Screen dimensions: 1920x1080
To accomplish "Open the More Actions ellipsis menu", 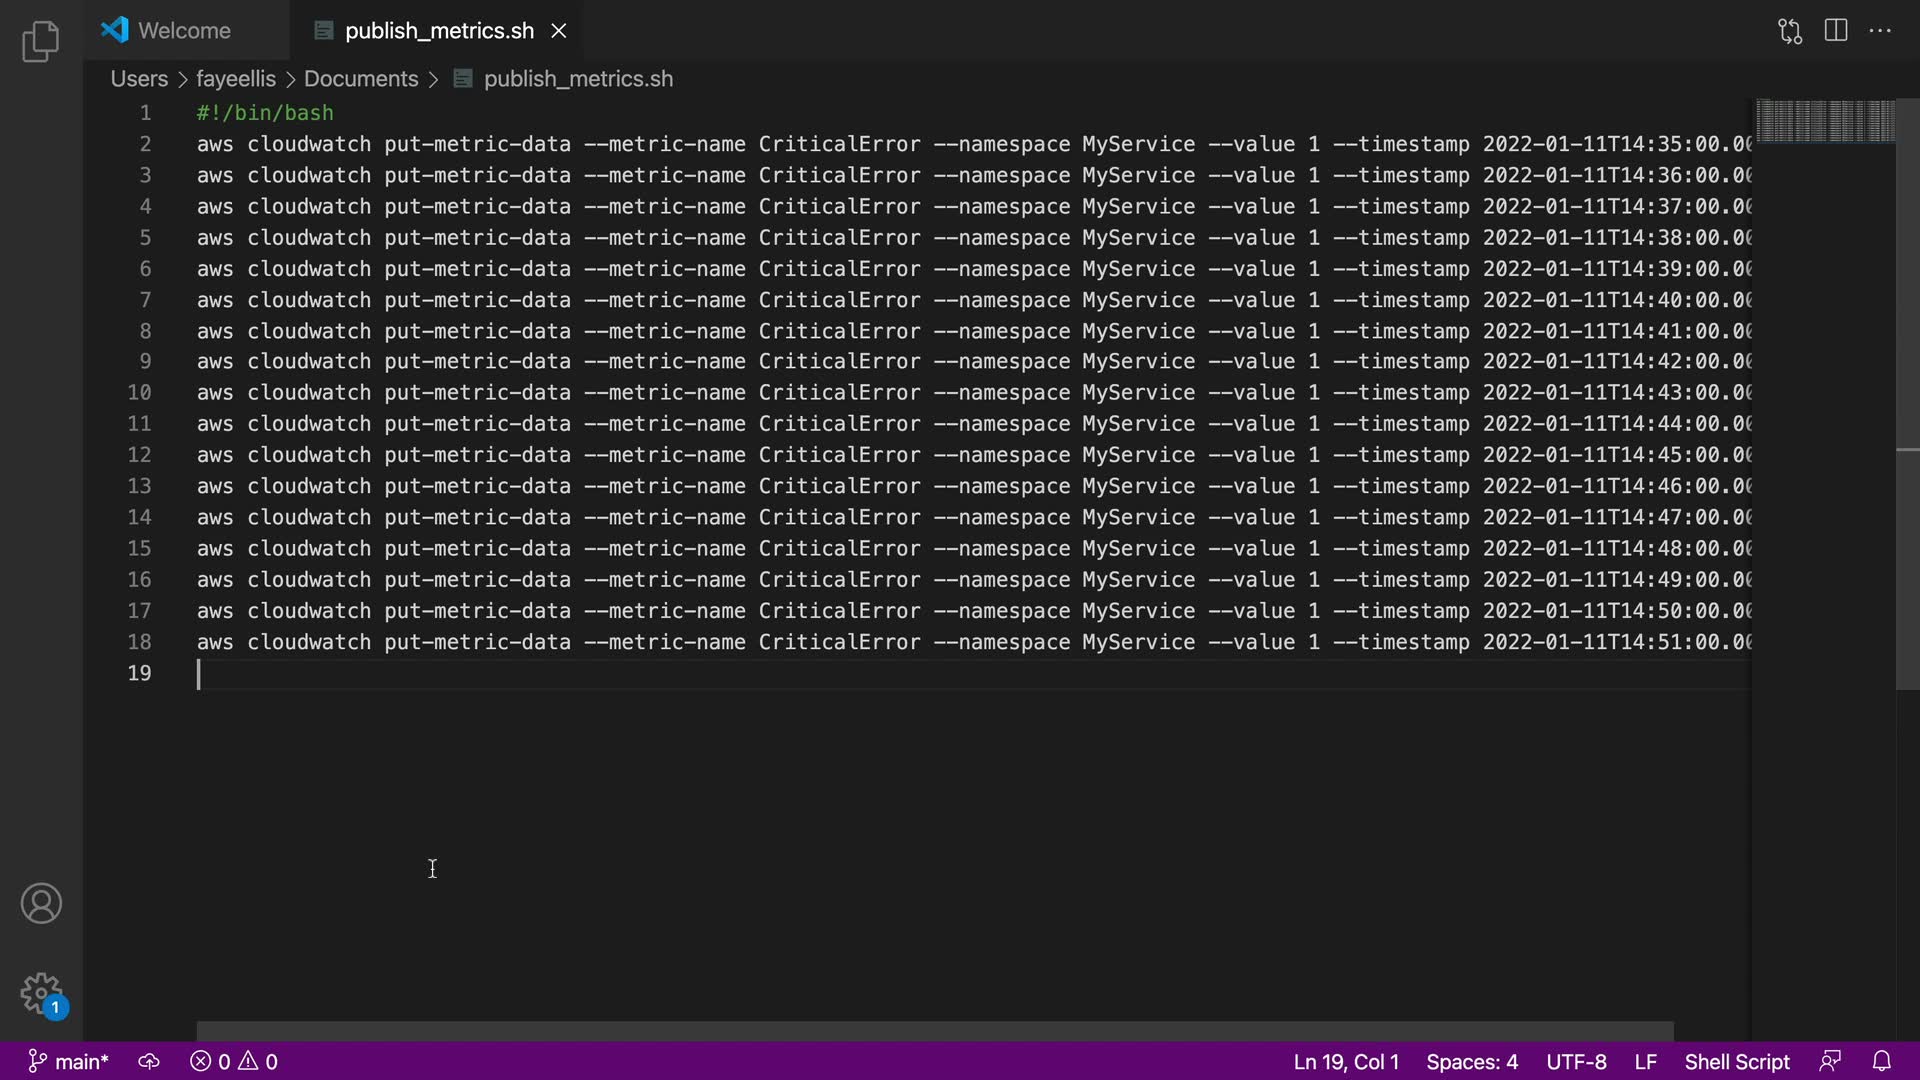I will 1880,31.
